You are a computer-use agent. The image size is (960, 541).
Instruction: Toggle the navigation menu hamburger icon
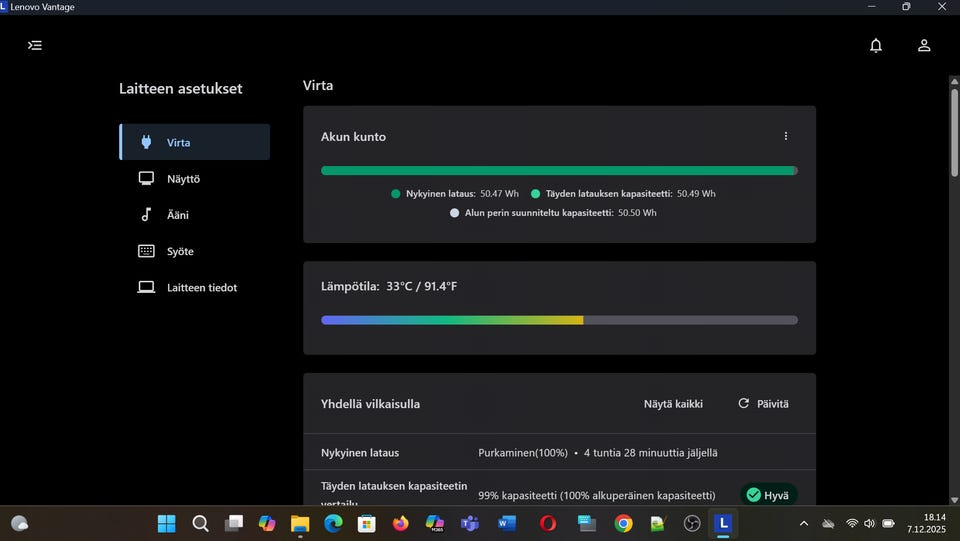tap(35, 45)
